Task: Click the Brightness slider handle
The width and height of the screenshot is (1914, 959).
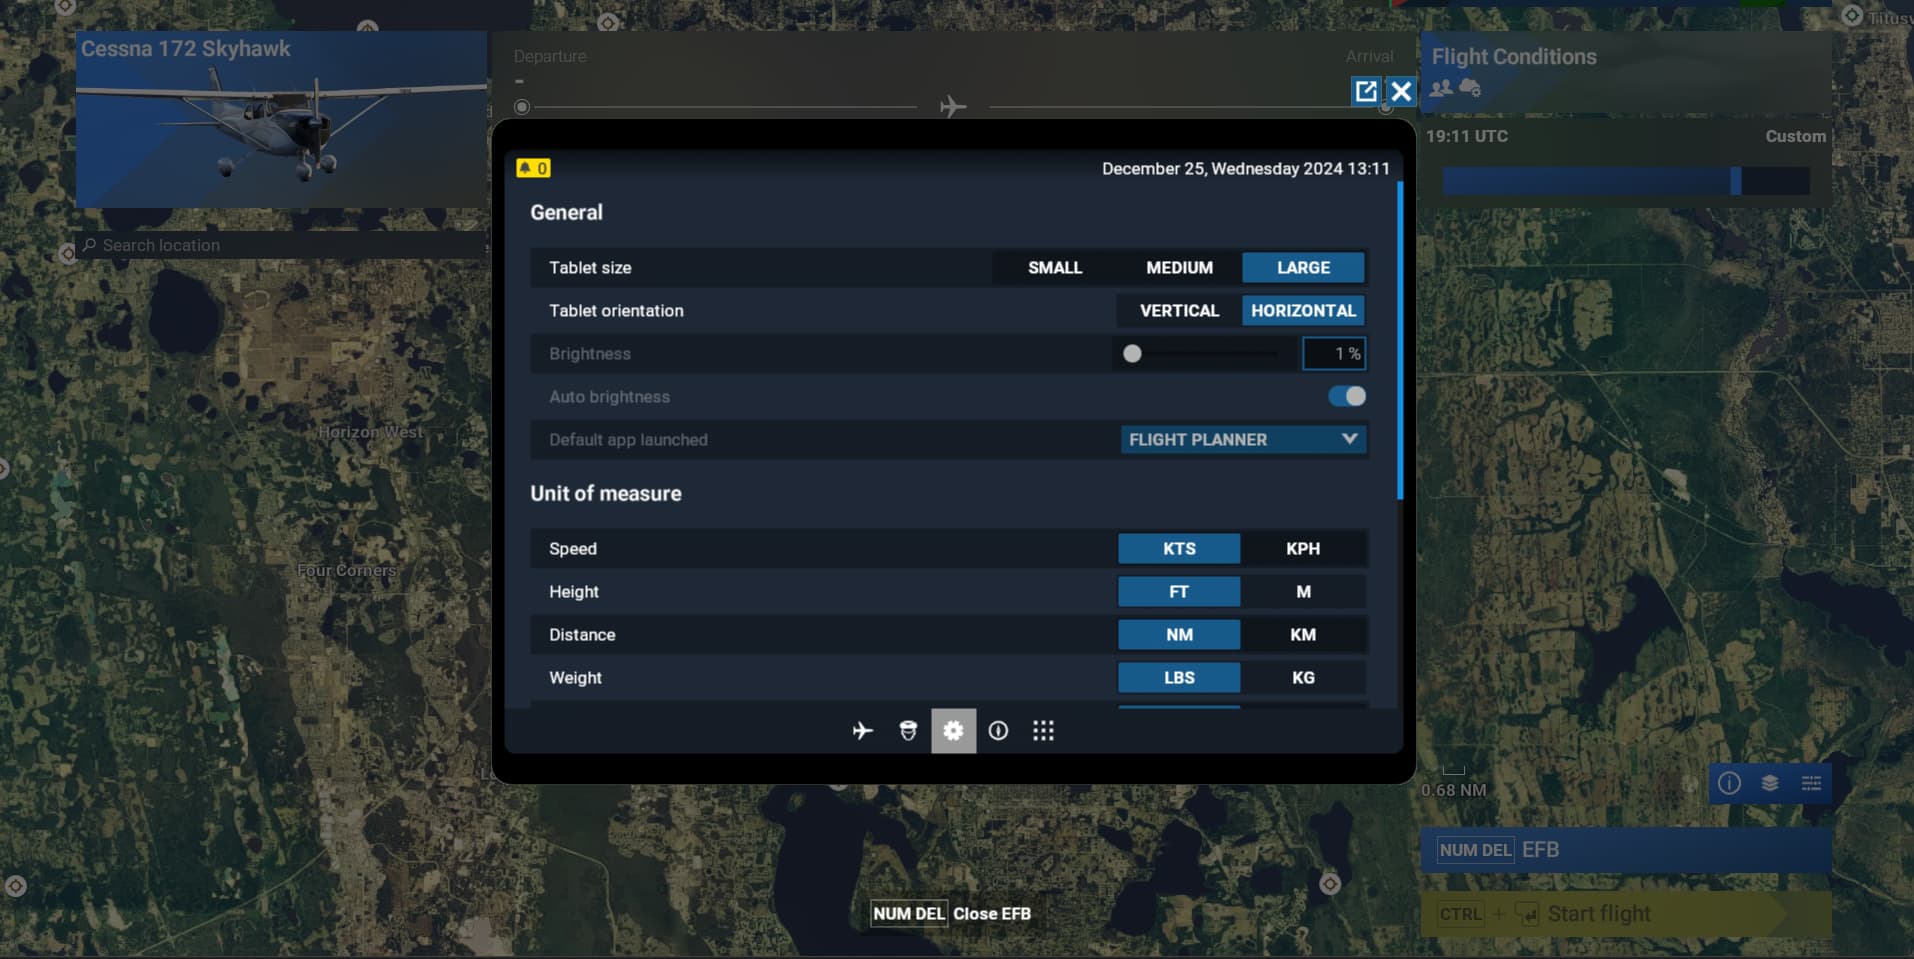Action: coord(1132,354)
